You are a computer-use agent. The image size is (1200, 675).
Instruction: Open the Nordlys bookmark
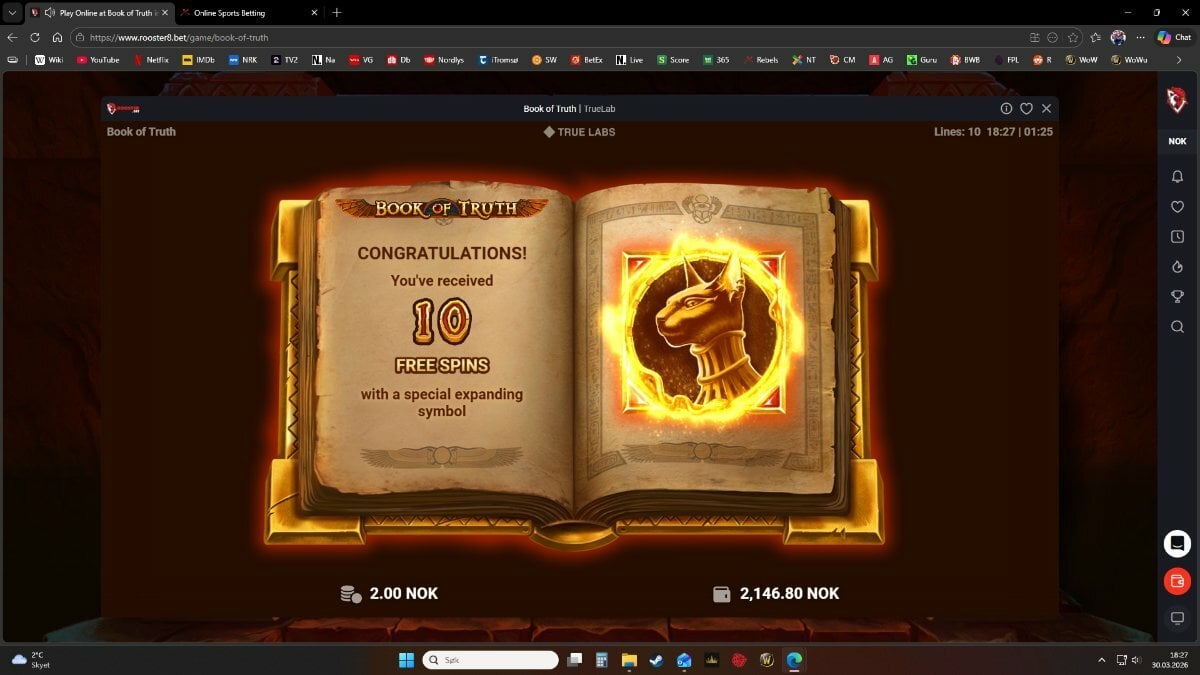(443, 60)
